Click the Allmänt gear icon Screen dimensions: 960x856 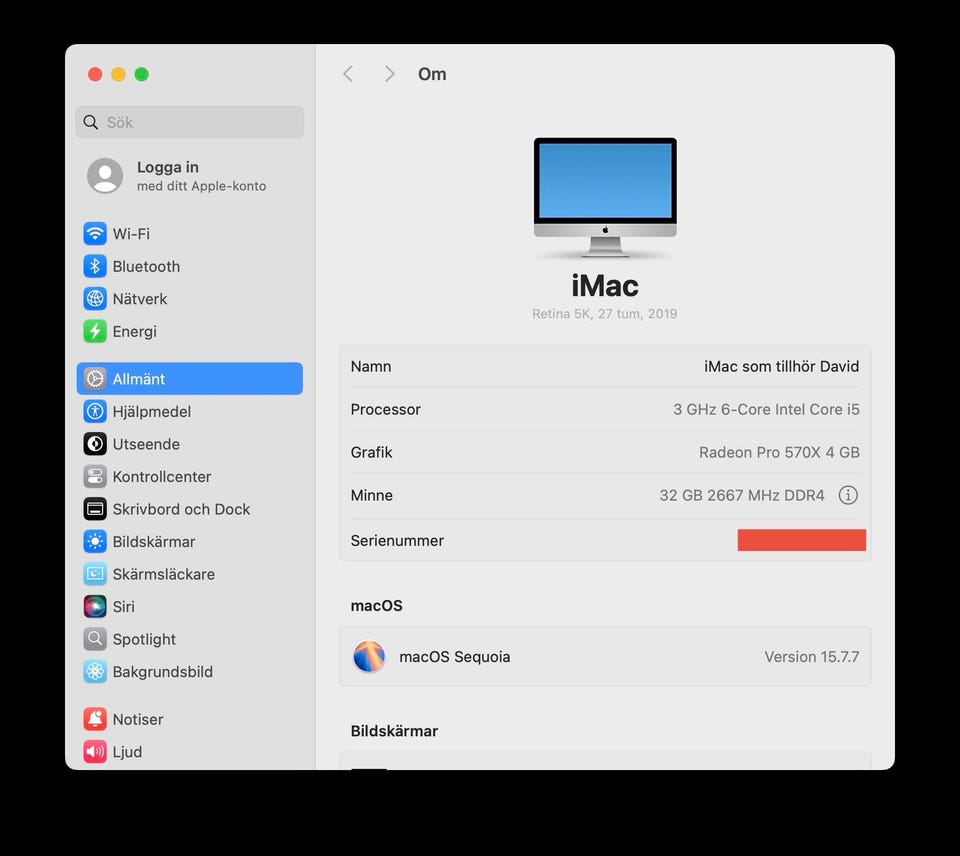pos(95,378)
